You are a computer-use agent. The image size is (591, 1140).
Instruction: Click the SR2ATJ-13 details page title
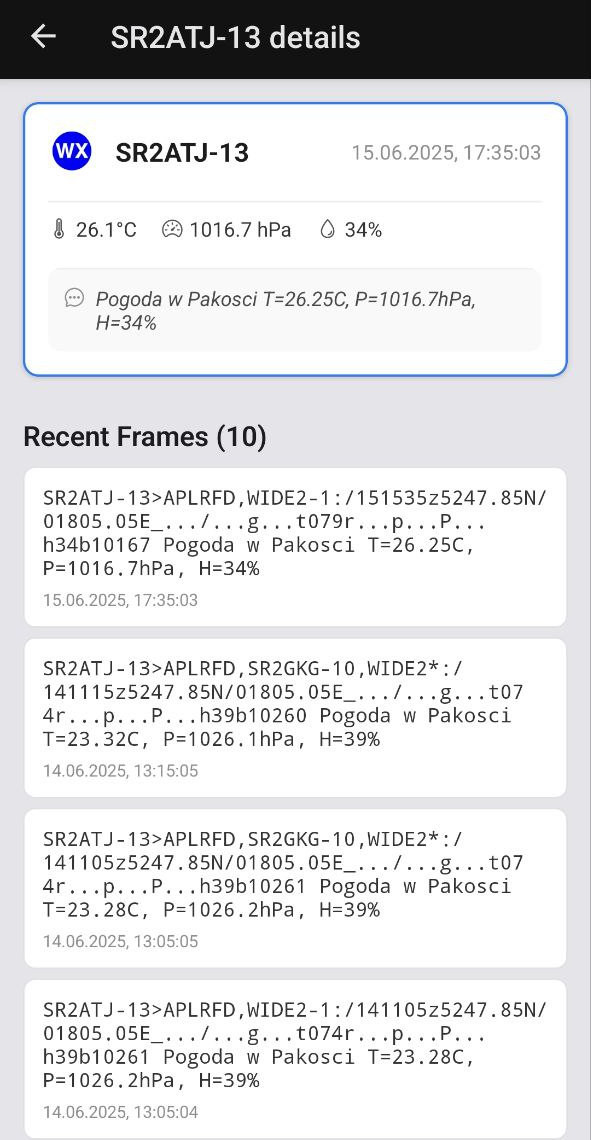tap(236, 37)
